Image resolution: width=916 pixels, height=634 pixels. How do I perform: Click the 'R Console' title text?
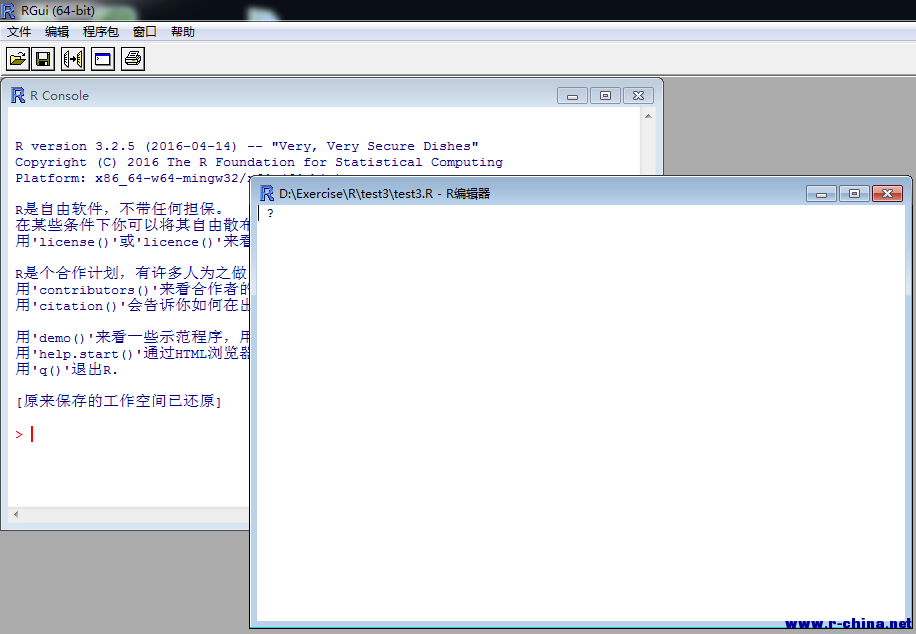60,96
